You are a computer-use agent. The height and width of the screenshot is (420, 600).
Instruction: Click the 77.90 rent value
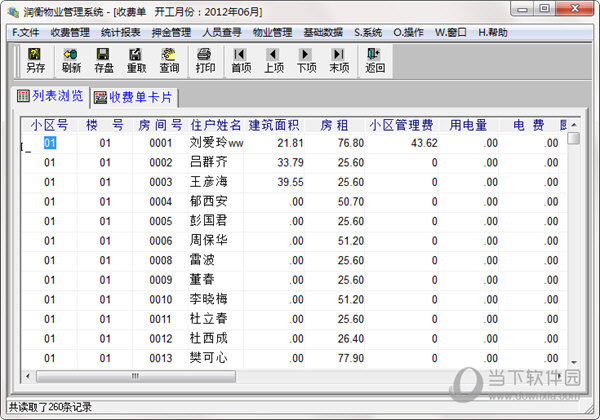click(351, 358)
